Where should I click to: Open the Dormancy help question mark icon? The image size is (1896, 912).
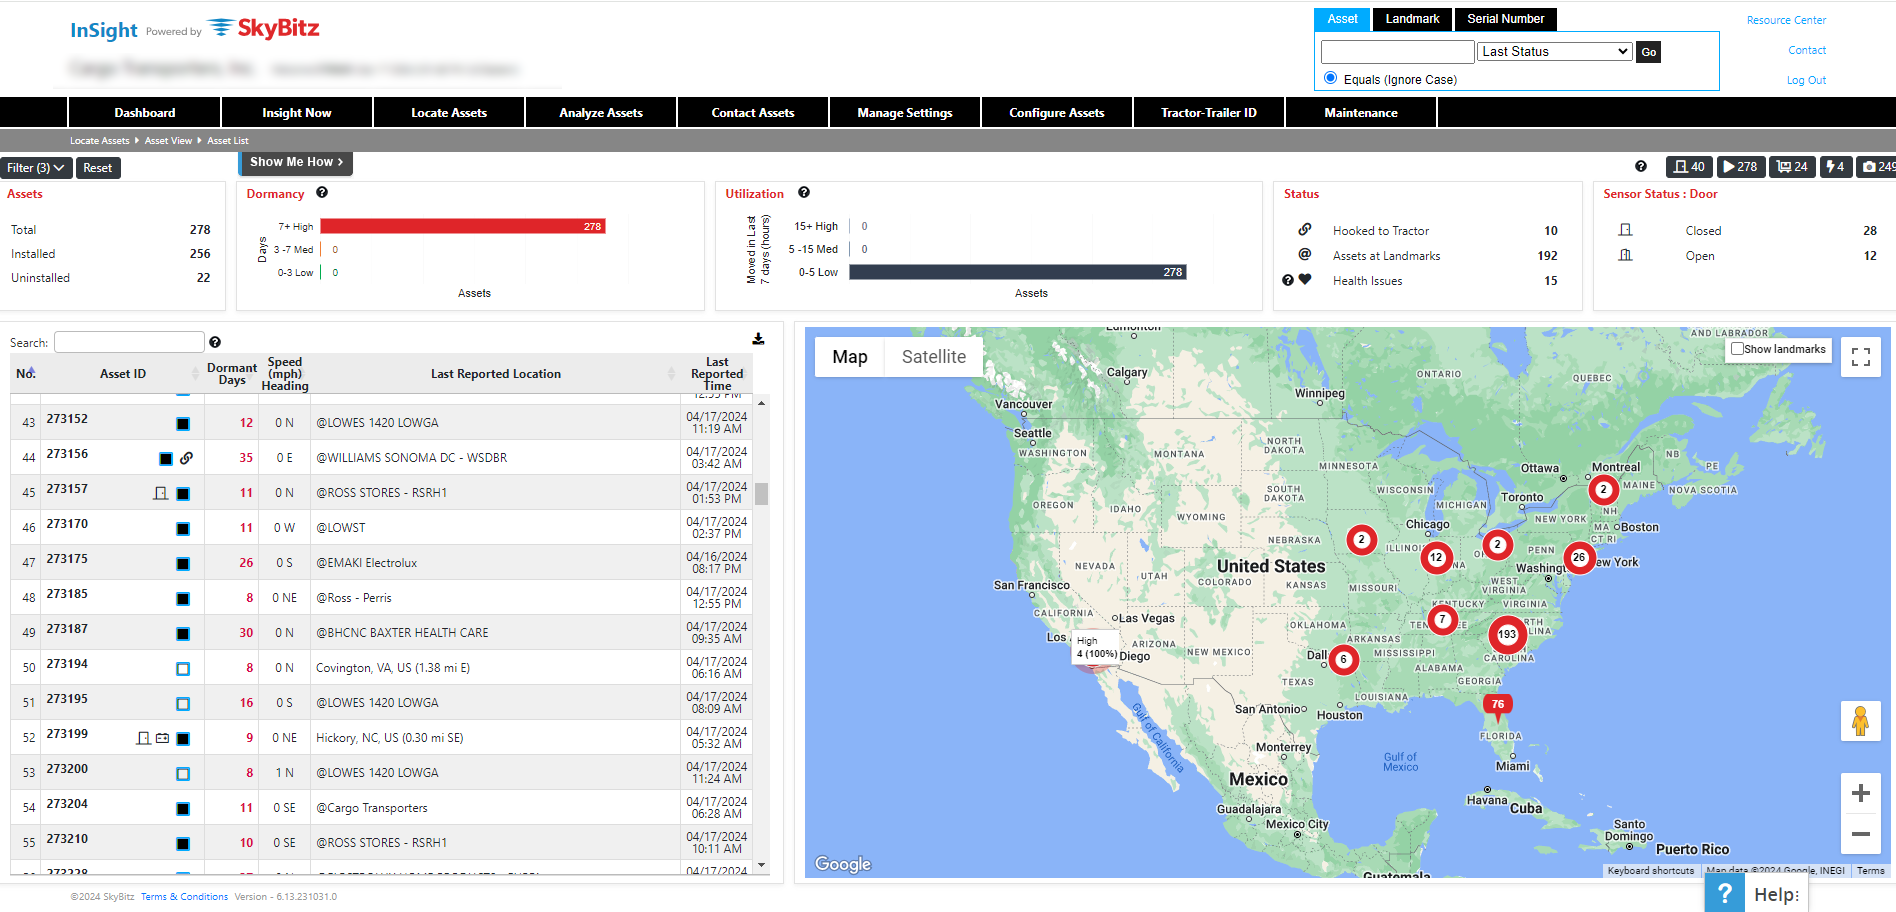pos(322,193)
